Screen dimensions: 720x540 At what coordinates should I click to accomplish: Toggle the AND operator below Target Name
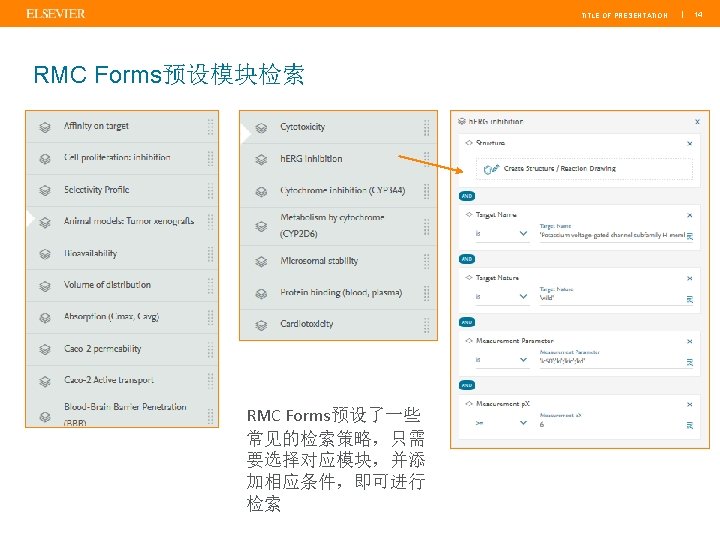[467, 259]
